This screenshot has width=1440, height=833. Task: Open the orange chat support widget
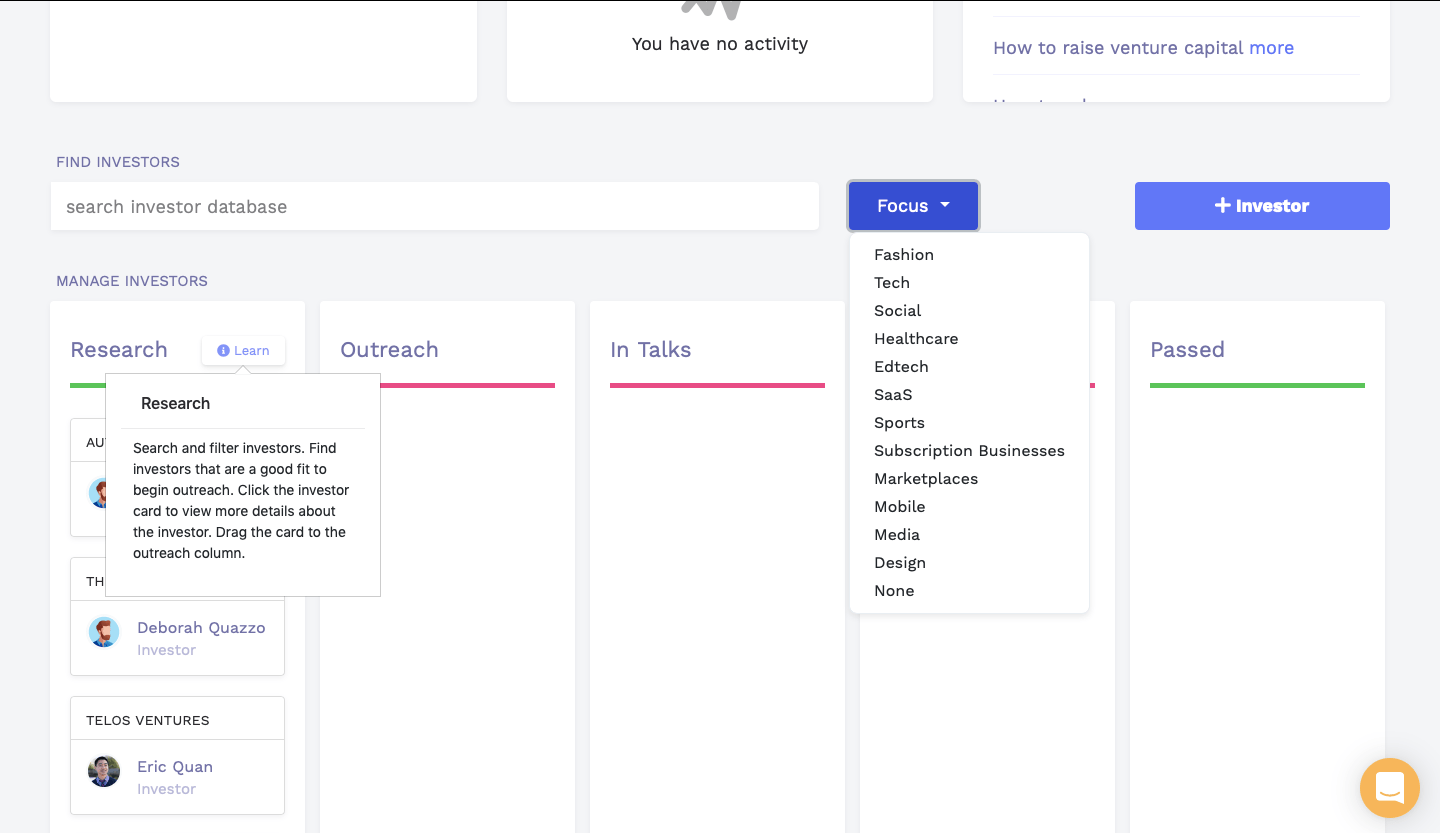1389,787
